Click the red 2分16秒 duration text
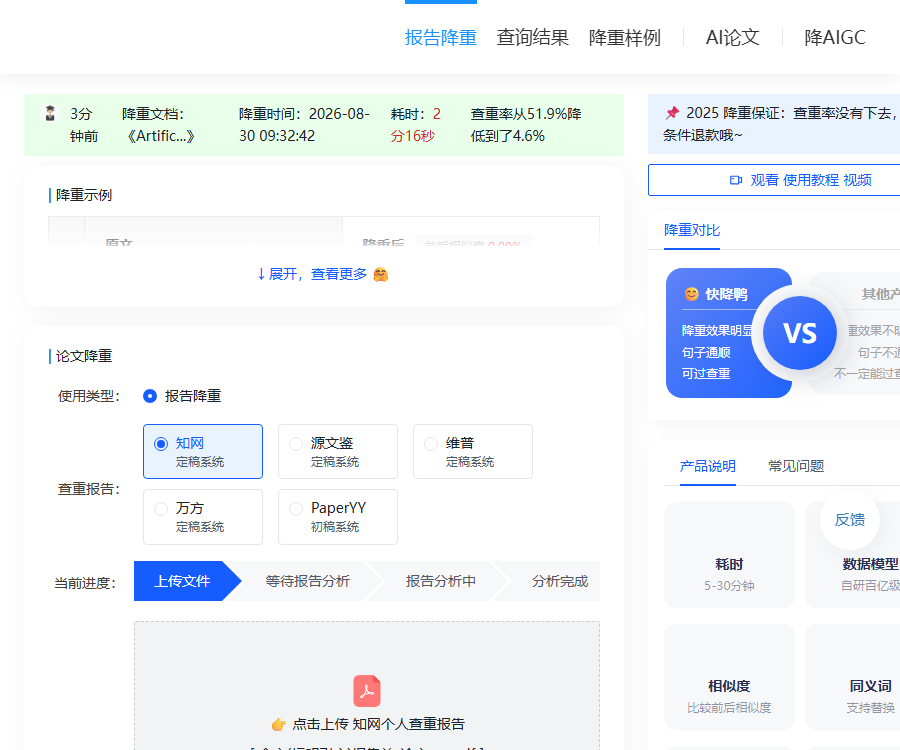This screenshot has width=900, height=750. 416,125
